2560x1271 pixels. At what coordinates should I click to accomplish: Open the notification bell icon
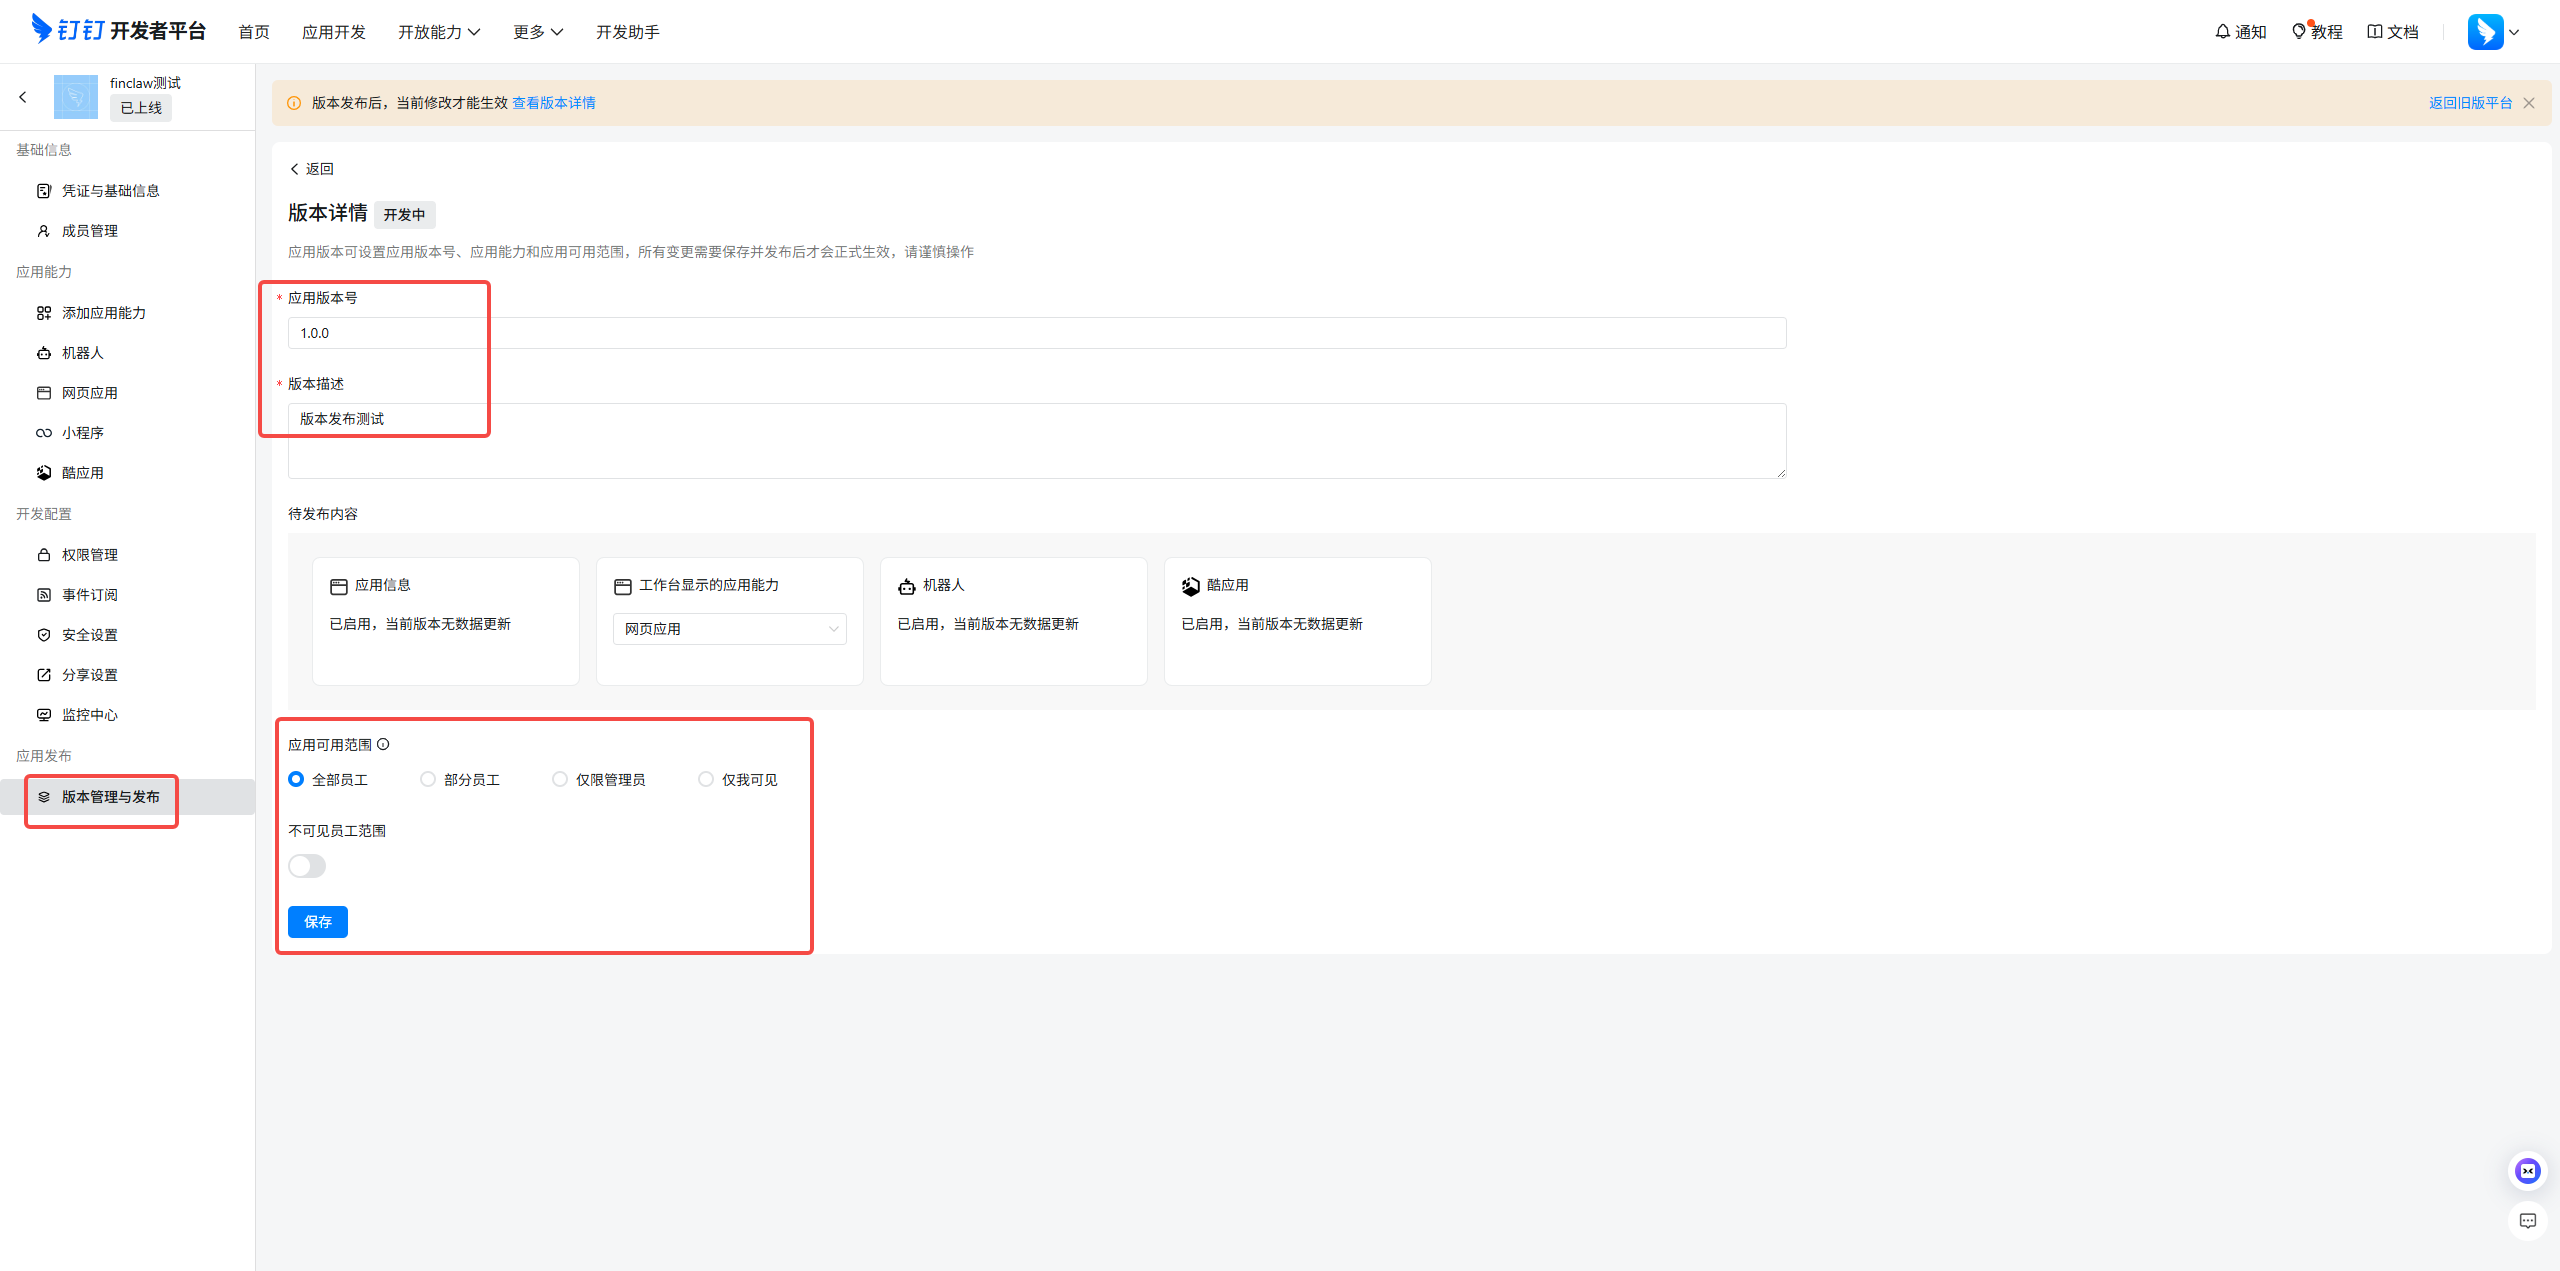tap(2222, 32)
